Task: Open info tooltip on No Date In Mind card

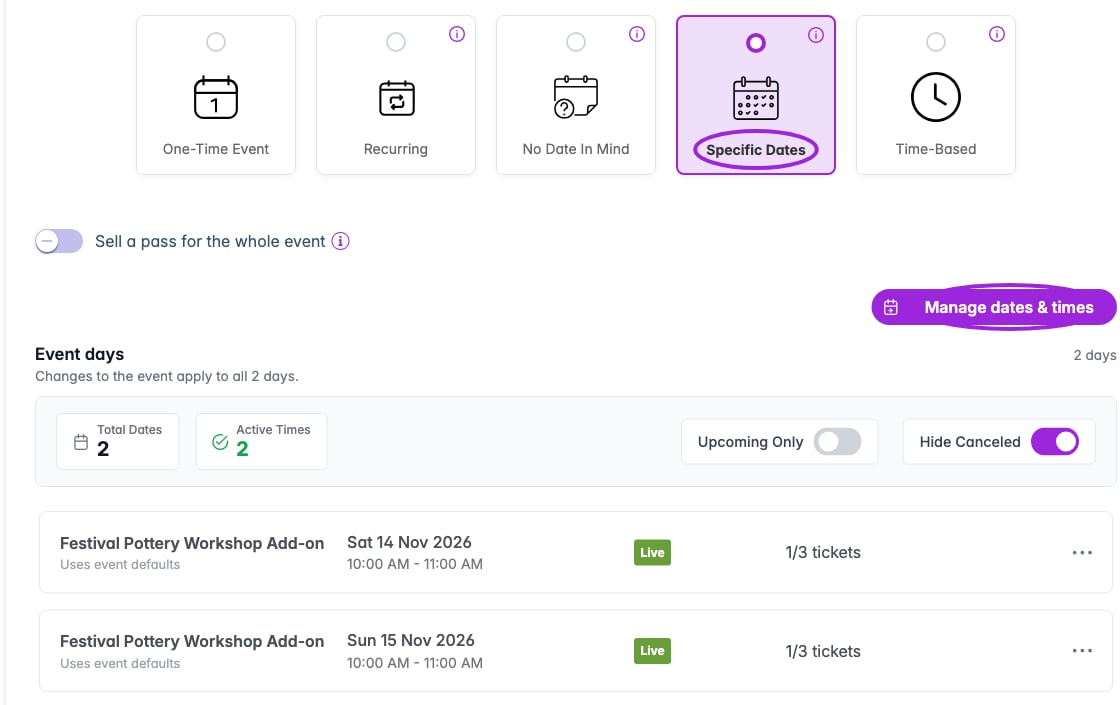Action: (637, 34)
